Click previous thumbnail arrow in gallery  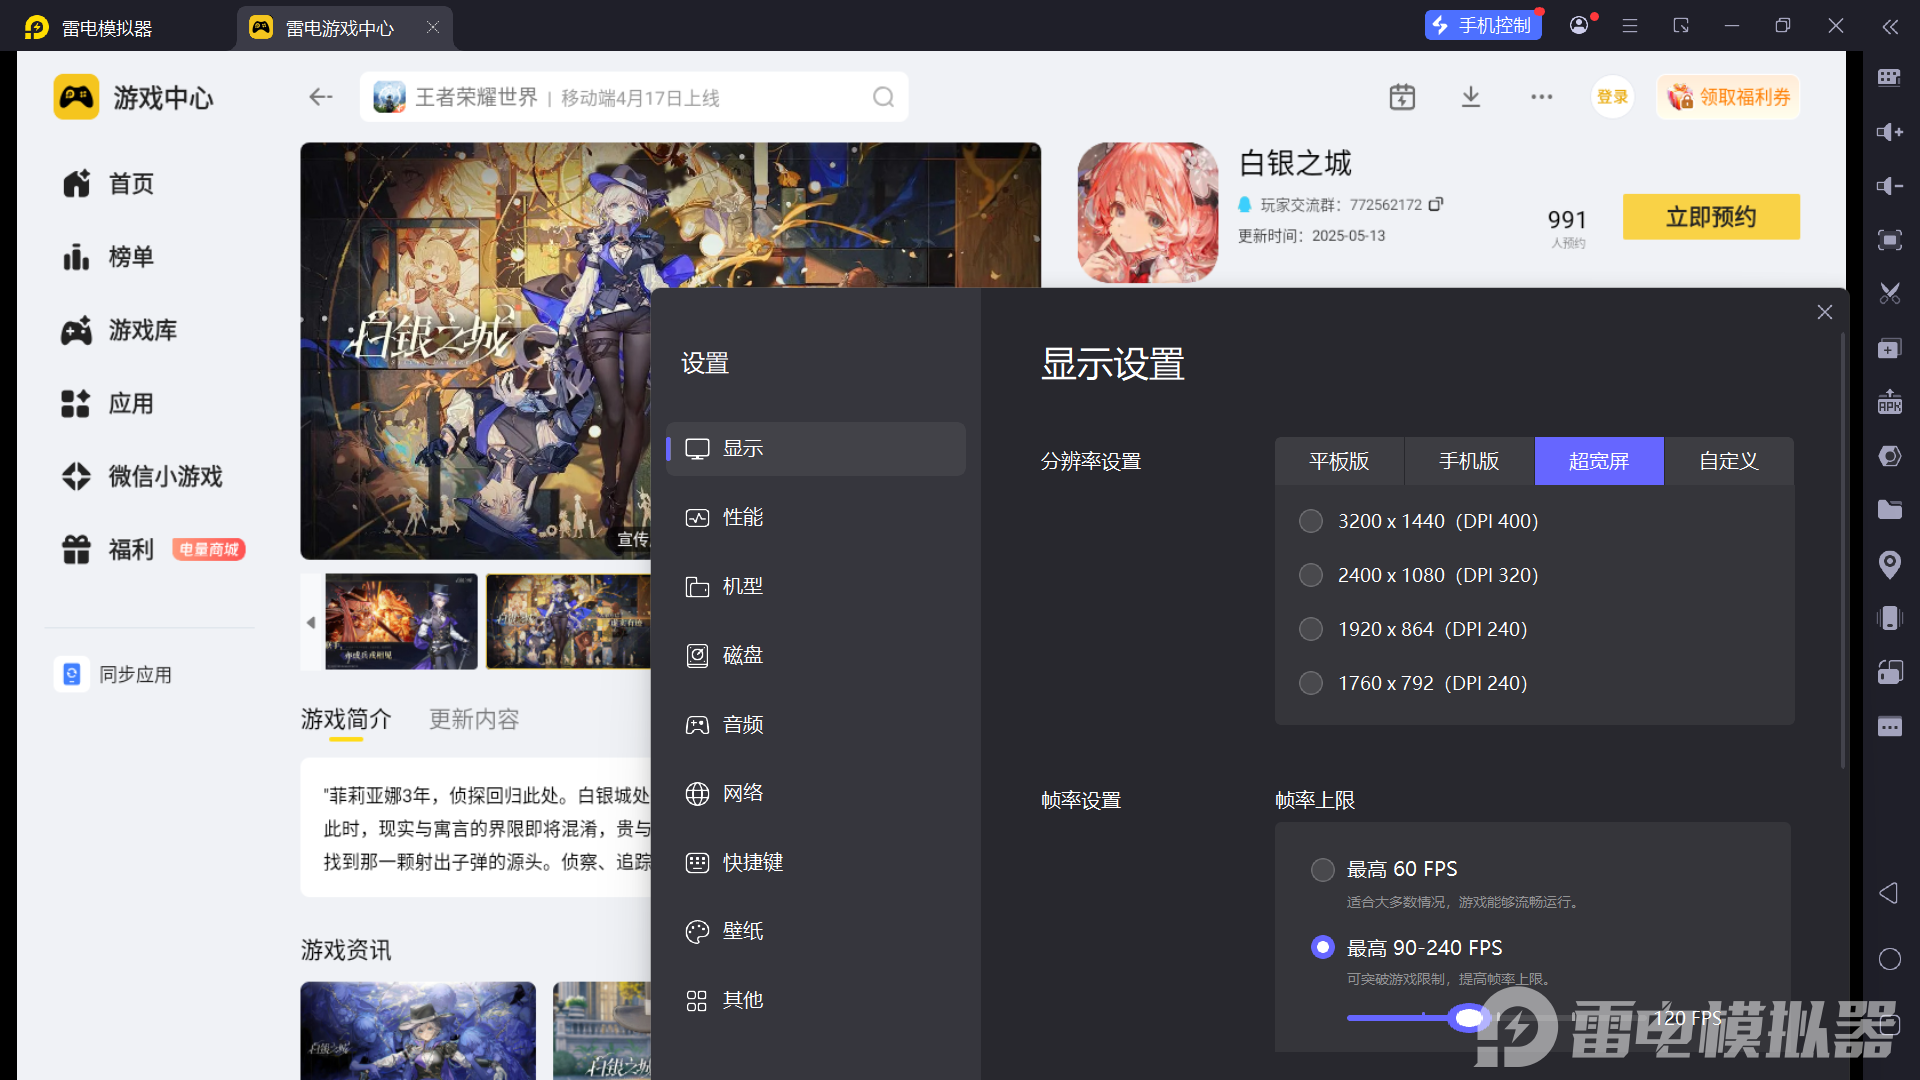(311, 622)
